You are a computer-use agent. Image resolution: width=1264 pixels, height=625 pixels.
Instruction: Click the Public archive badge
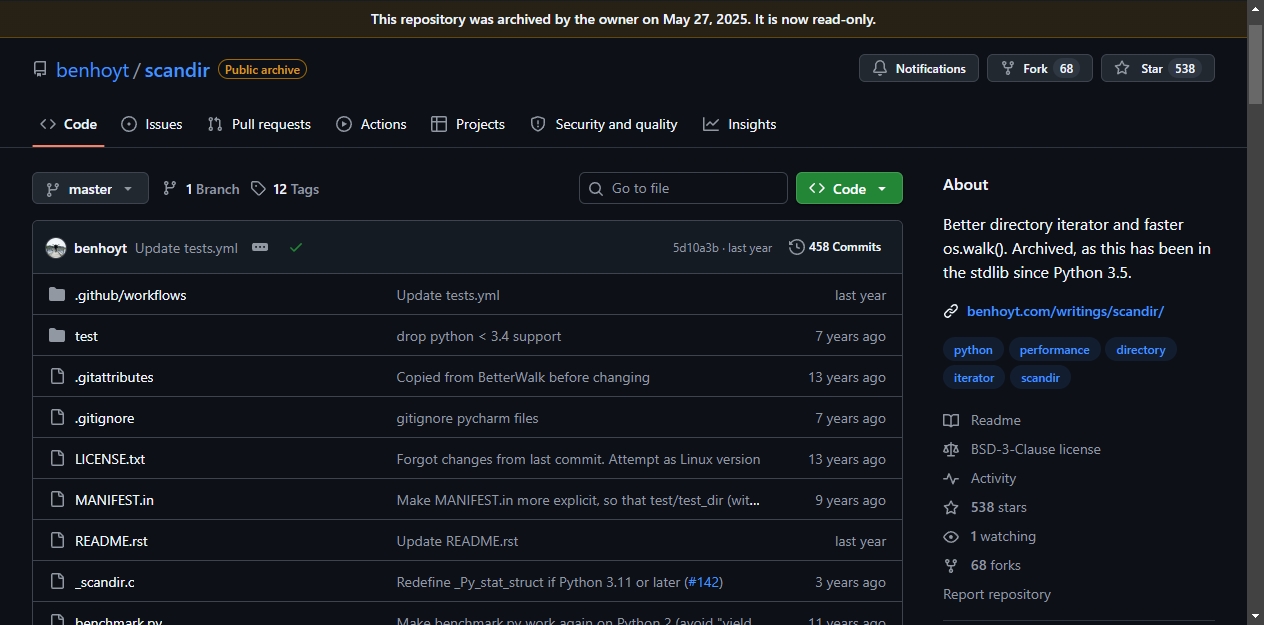pos(262,69)
